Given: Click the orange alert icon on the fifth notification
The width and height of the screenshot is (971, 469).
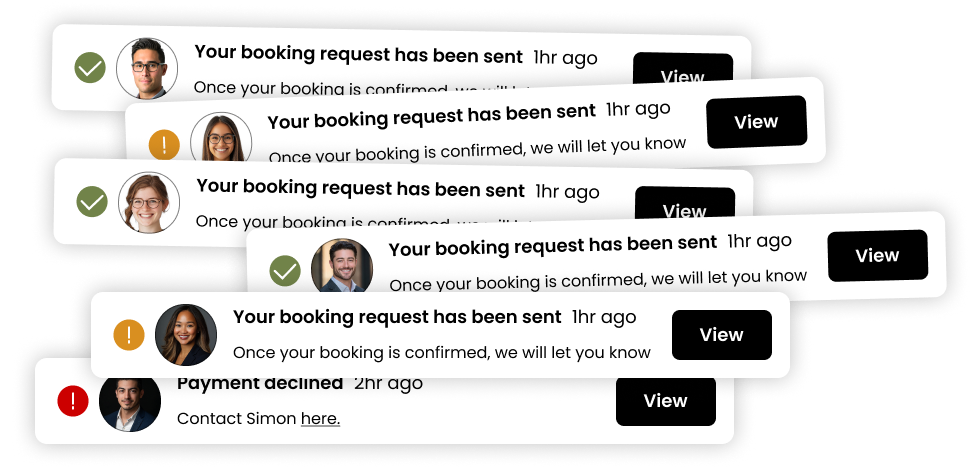Looking at the screenshot, I should 129,334.
